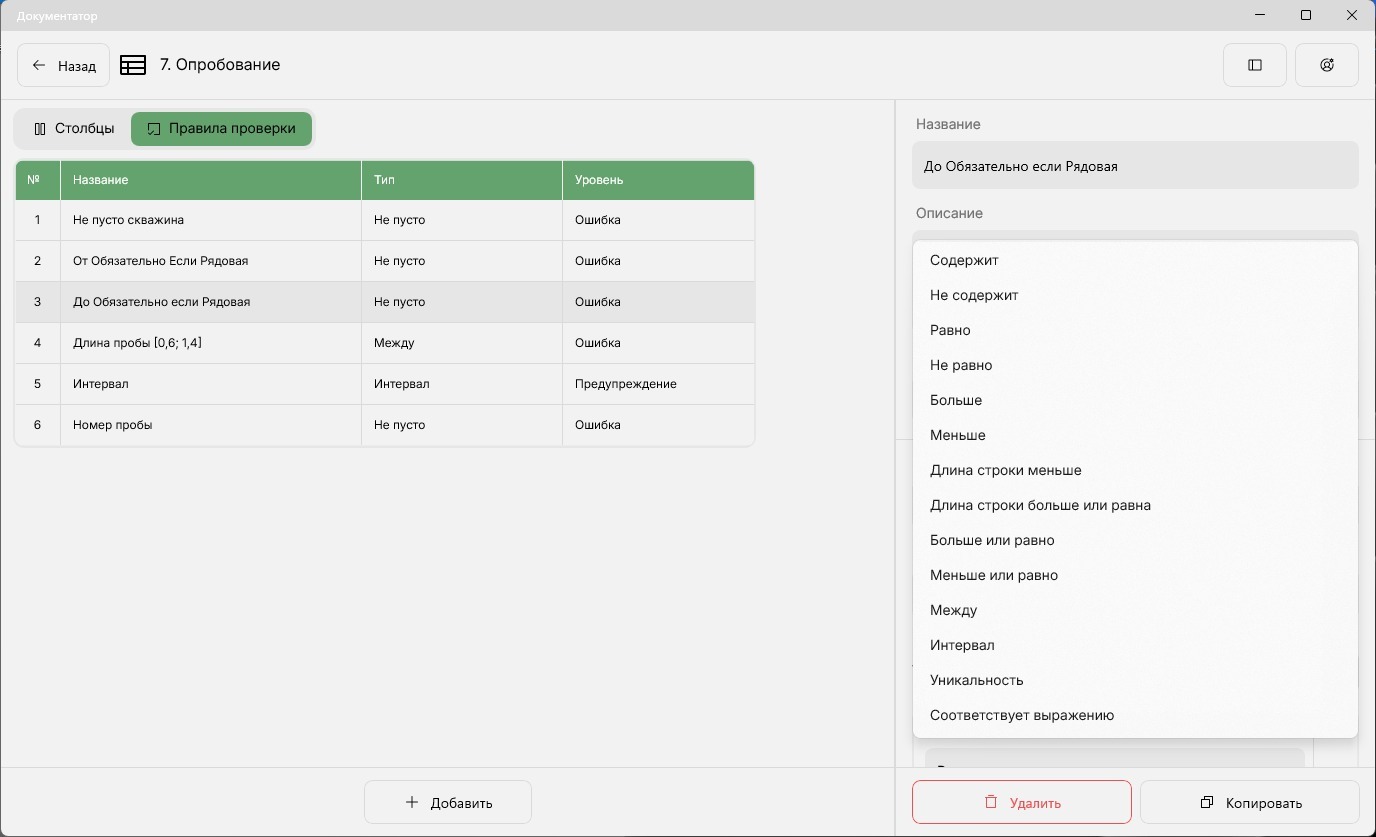Image resolution: width=1376 pixels, height=837 pixels.
Task: Pick the 'Уникальность' option
Action: coord(1135,680)
